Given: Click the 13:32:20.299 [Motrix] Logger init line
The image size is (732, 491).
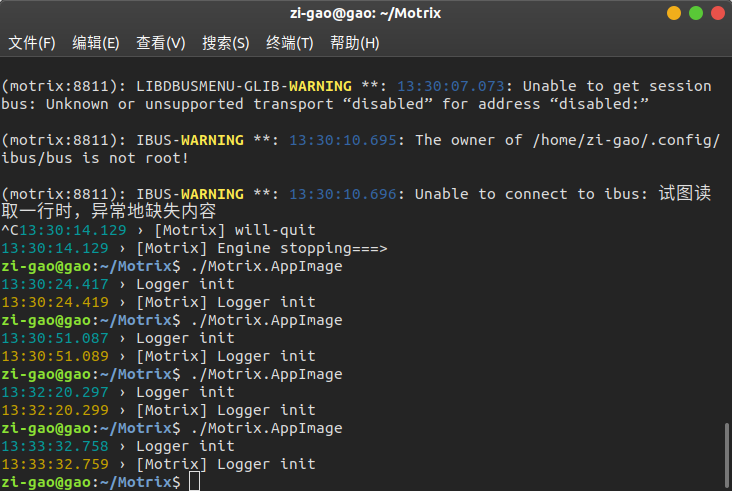Looking at the screenshot, I should pyautogui.click(x=158, y=410).
